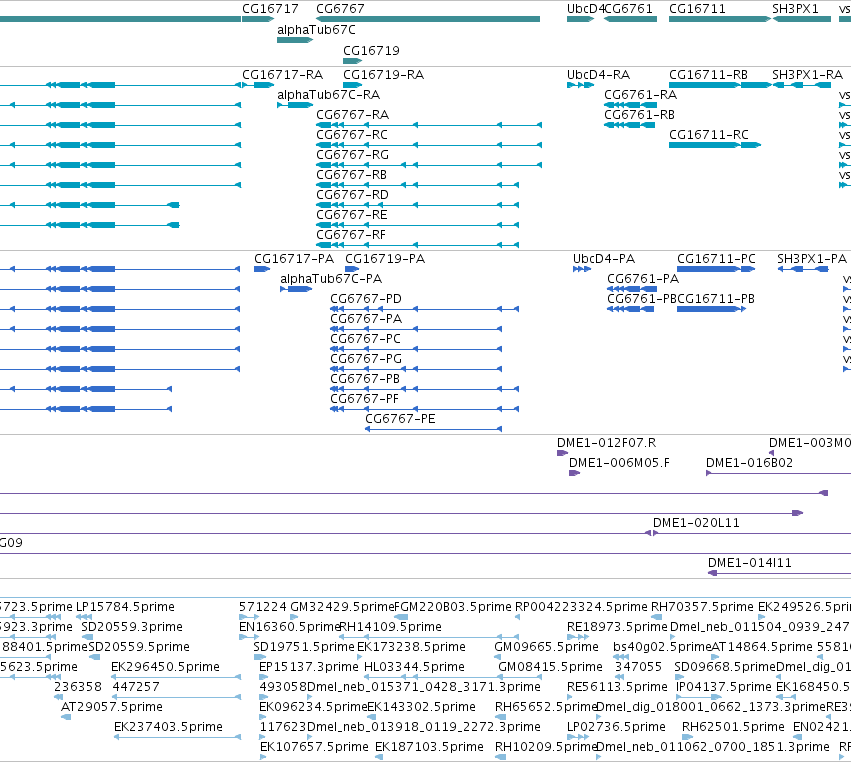Select EST label GM09665.5prime

pyautogui.click(x=547, y=647)
